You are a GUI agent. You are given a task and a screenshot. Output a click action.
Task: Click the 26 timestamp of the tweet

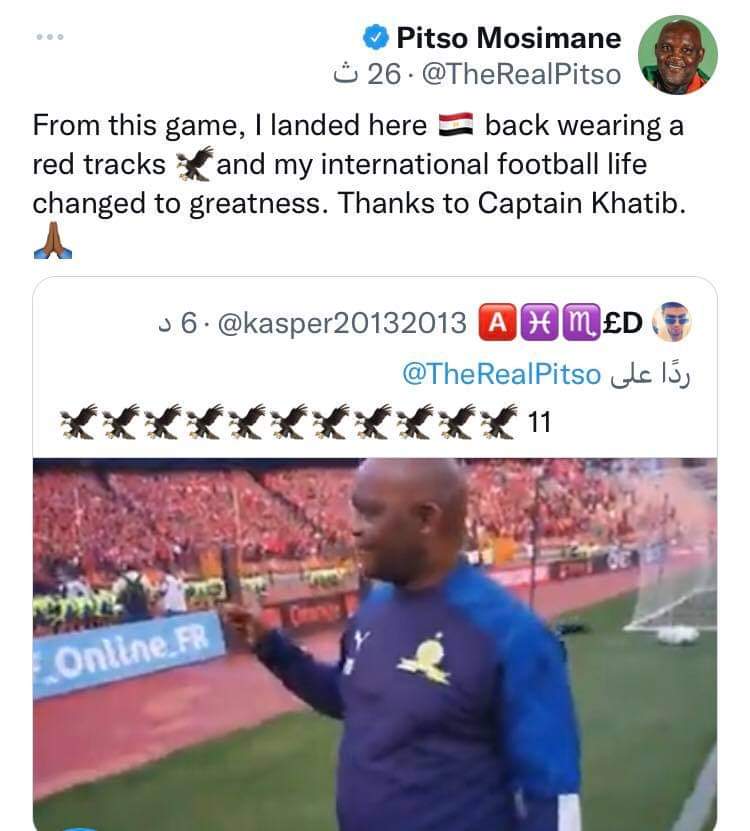pos(367,74)
